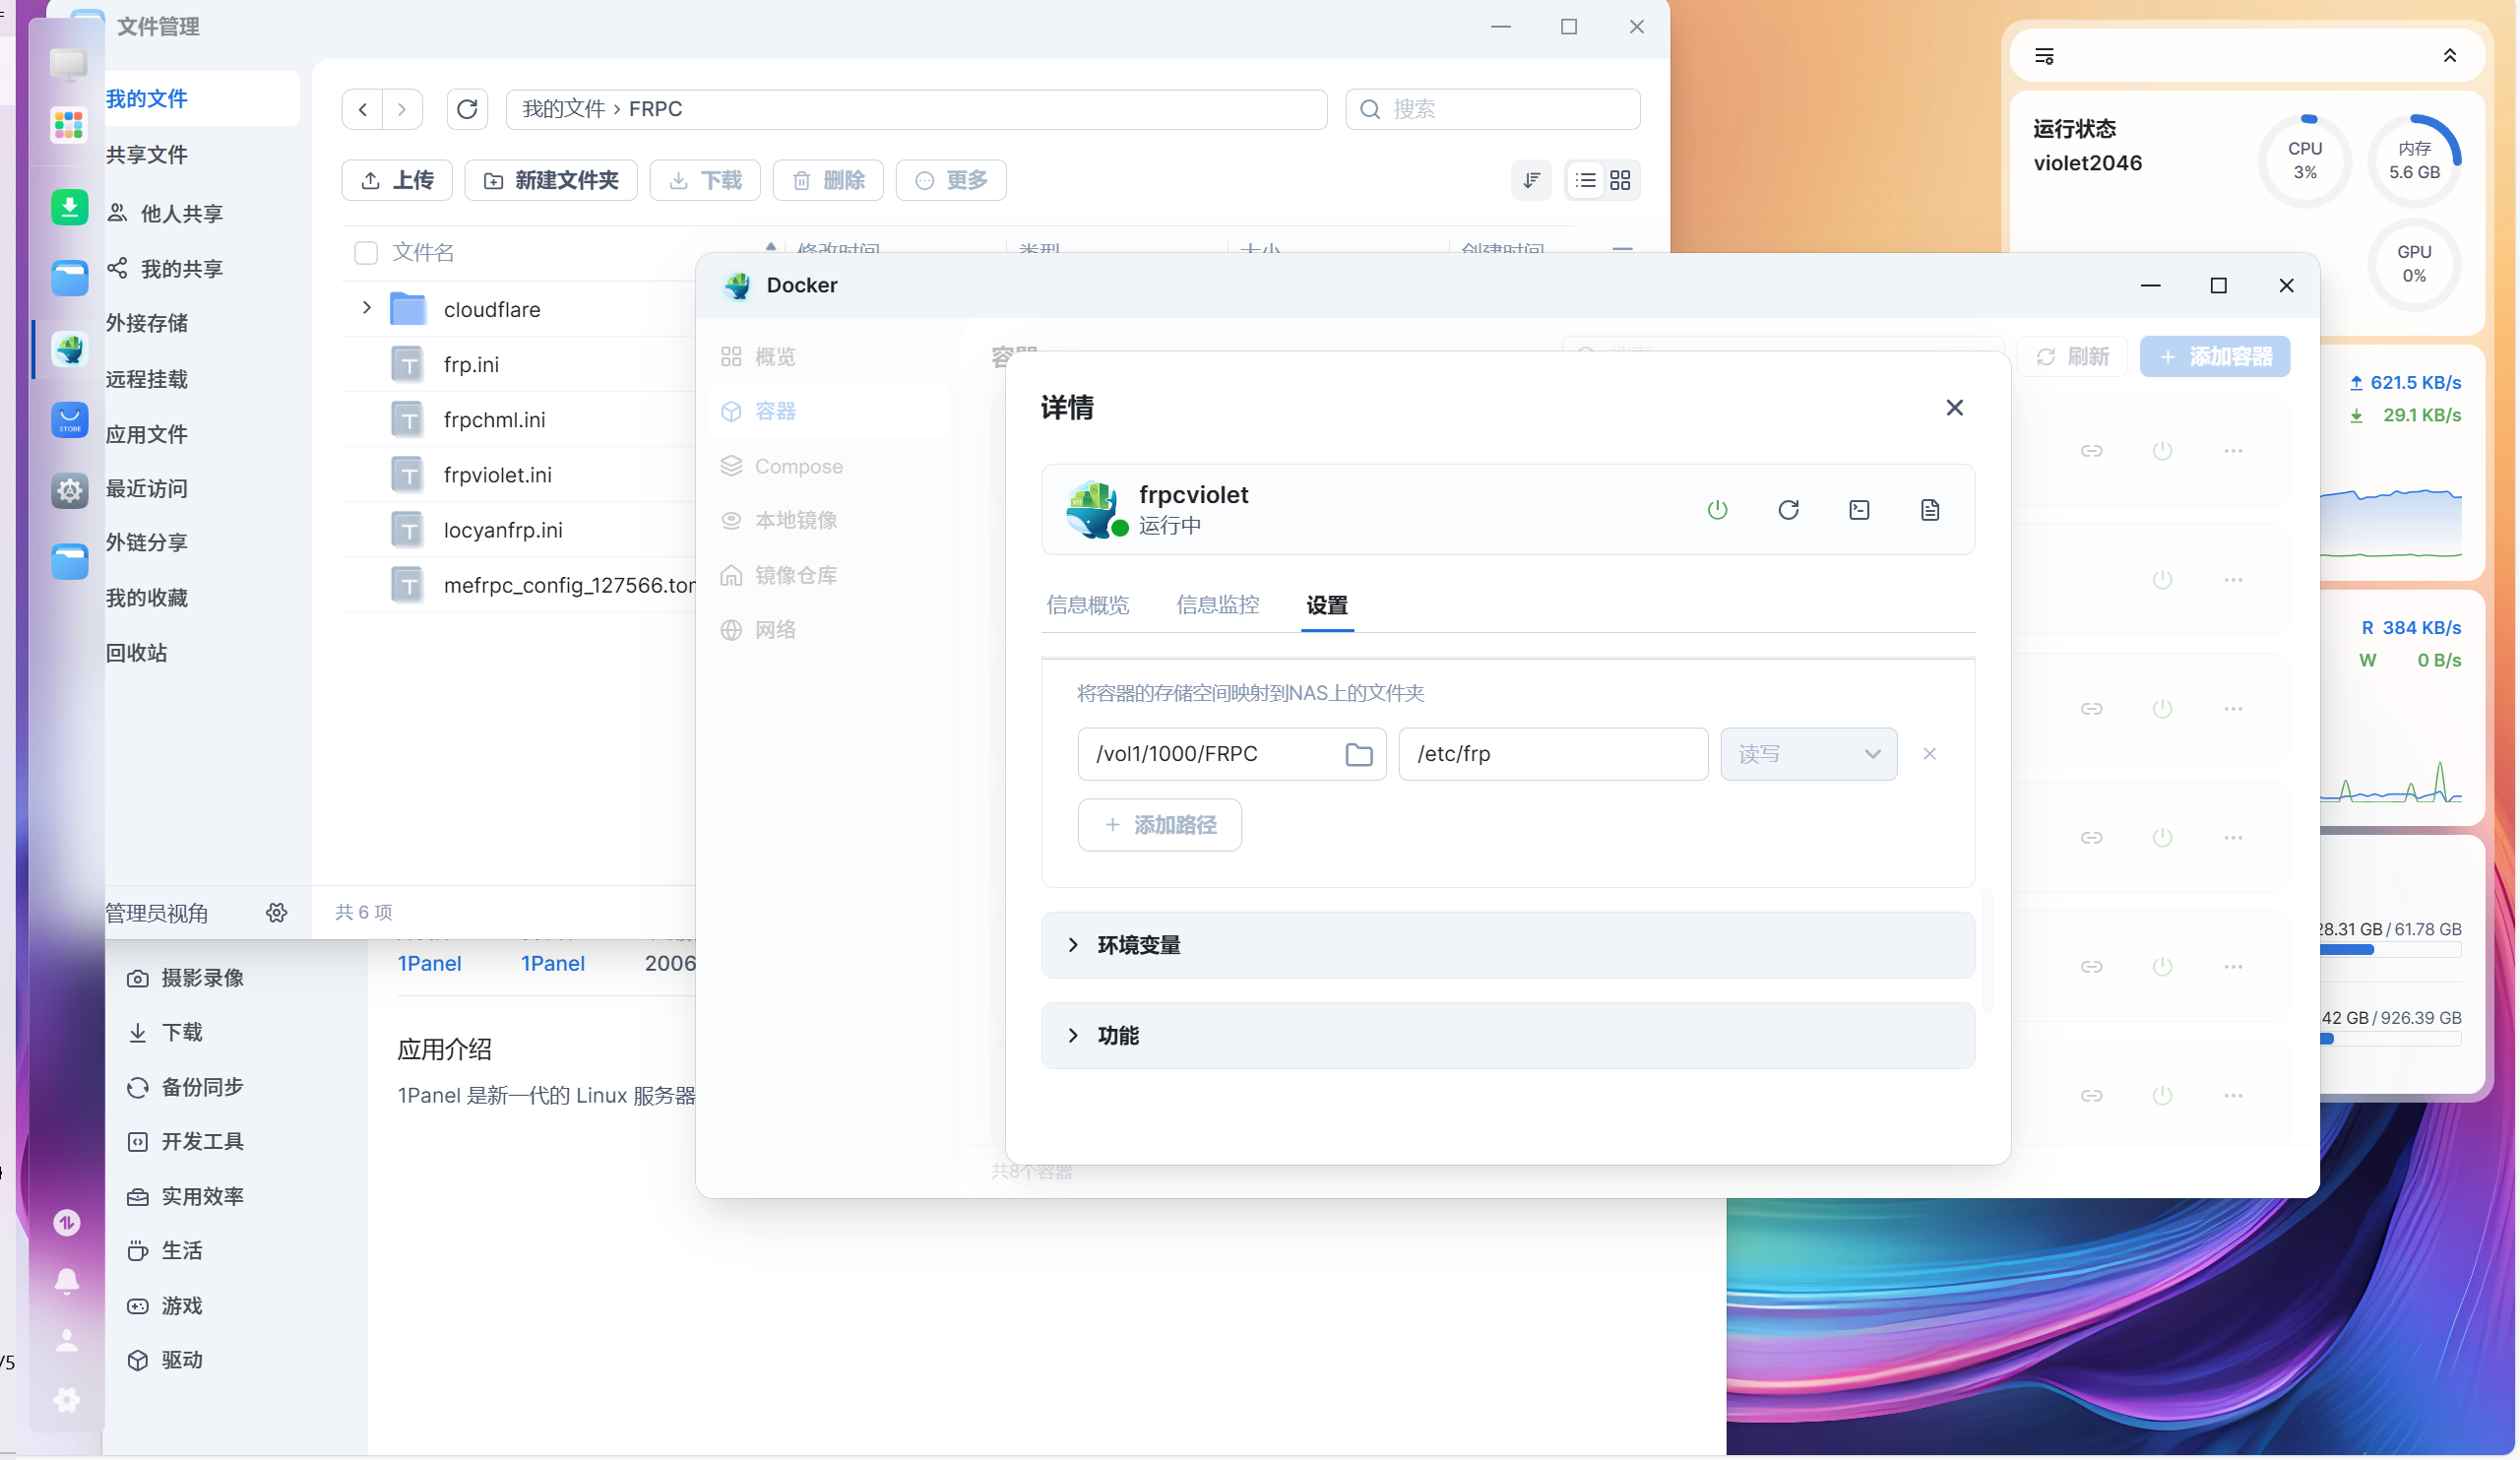
Task: Restart the frpcviolet container via restart icon
Action: (1788, 510)
